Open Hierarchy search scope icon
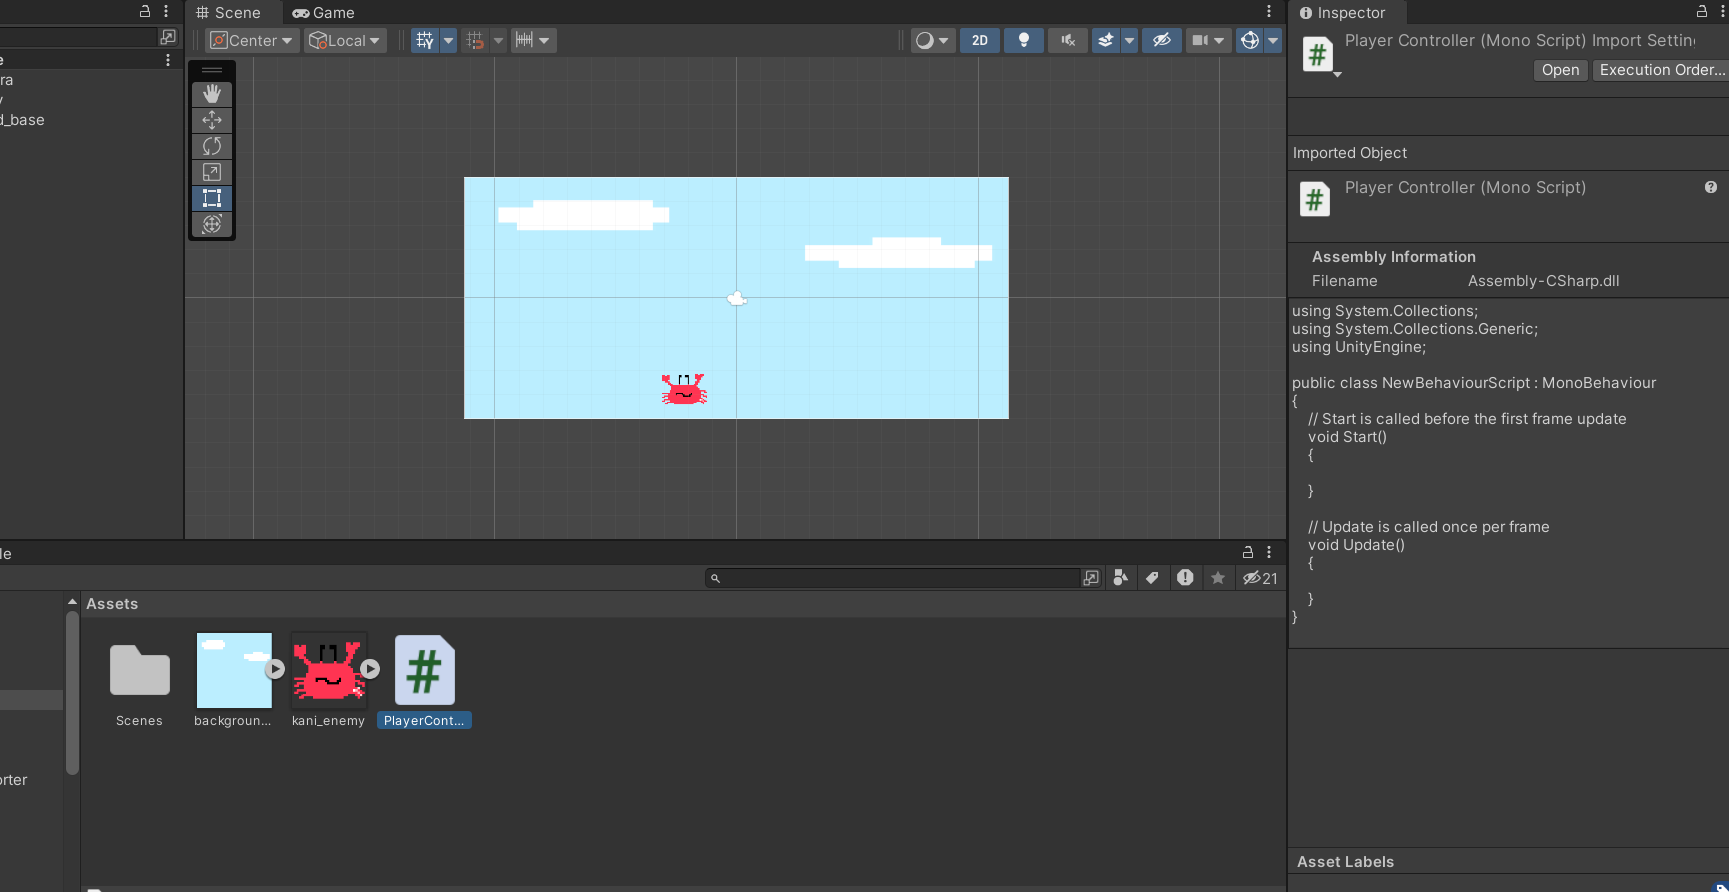This screenshot has height=892, width=1729. [168, 37]
